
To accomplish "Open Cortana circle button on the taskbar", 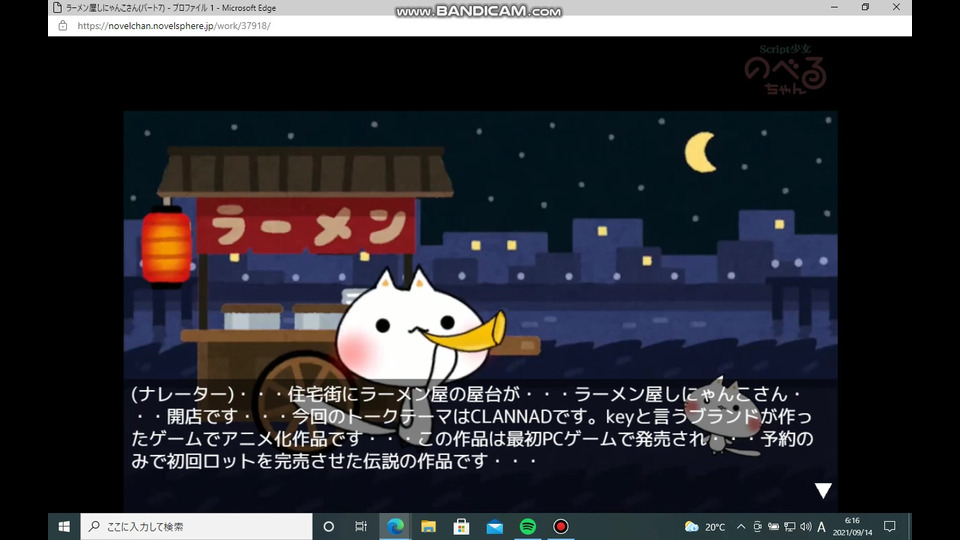I will coord(329,527).
